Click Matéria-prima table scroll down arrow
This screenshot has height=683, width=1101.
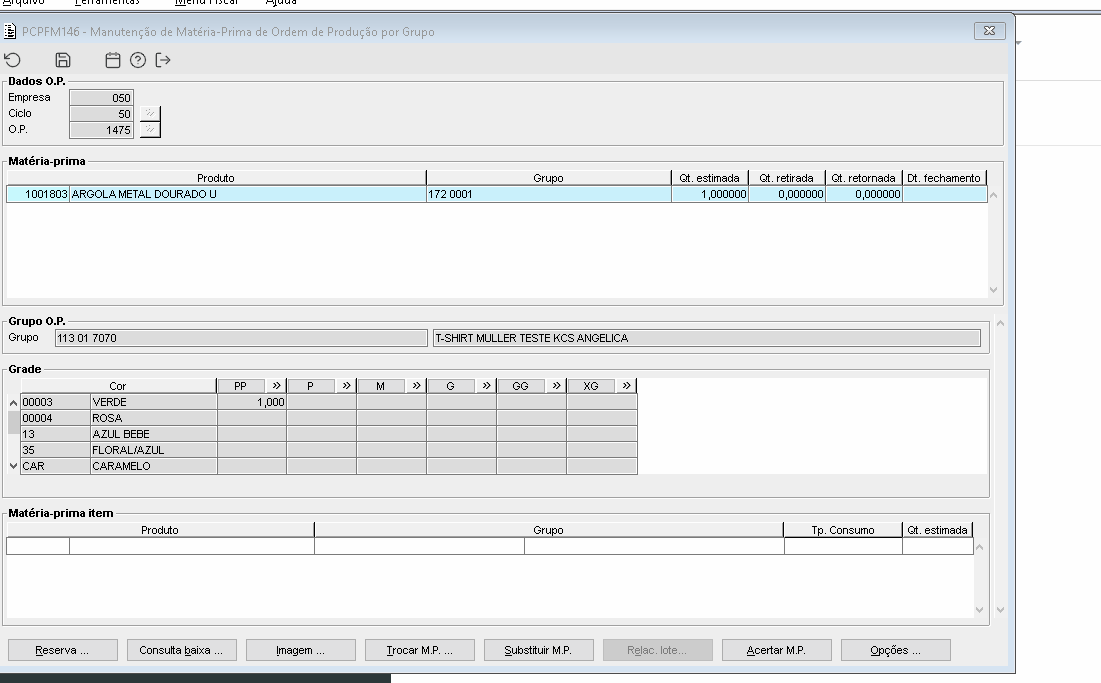(x=994, y=290)
